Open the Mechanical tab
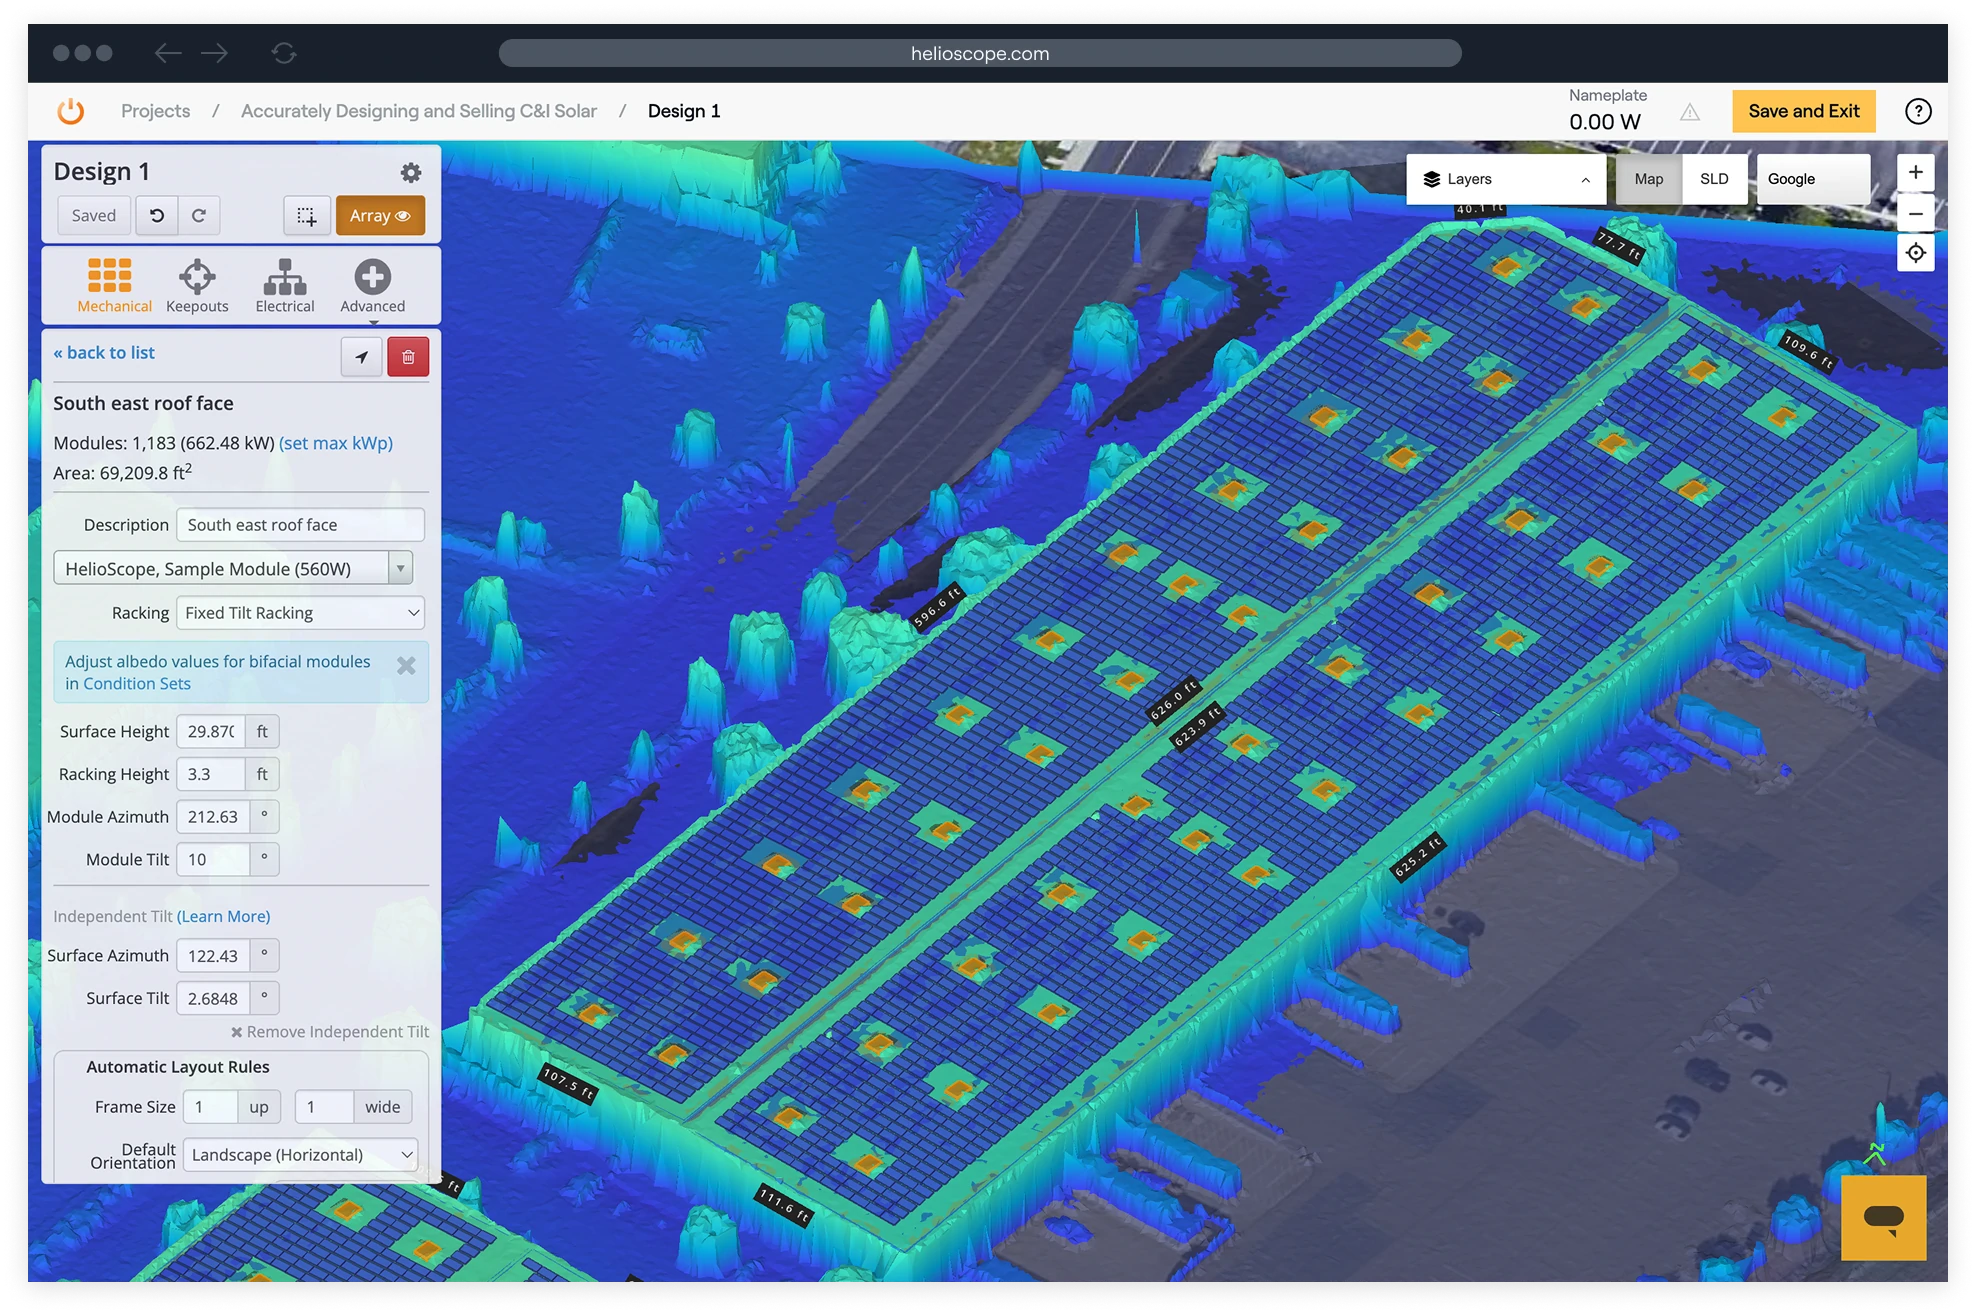1976x1314 pixels. [x=113, y=286]
